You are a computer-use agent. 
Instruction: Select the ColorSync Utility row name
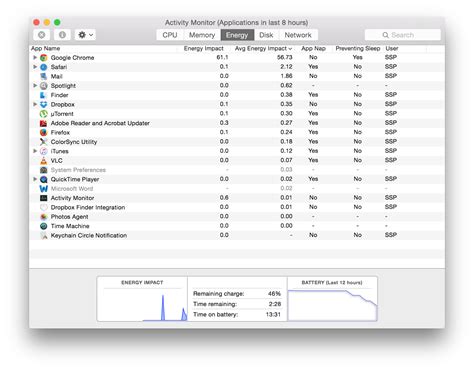74,142
